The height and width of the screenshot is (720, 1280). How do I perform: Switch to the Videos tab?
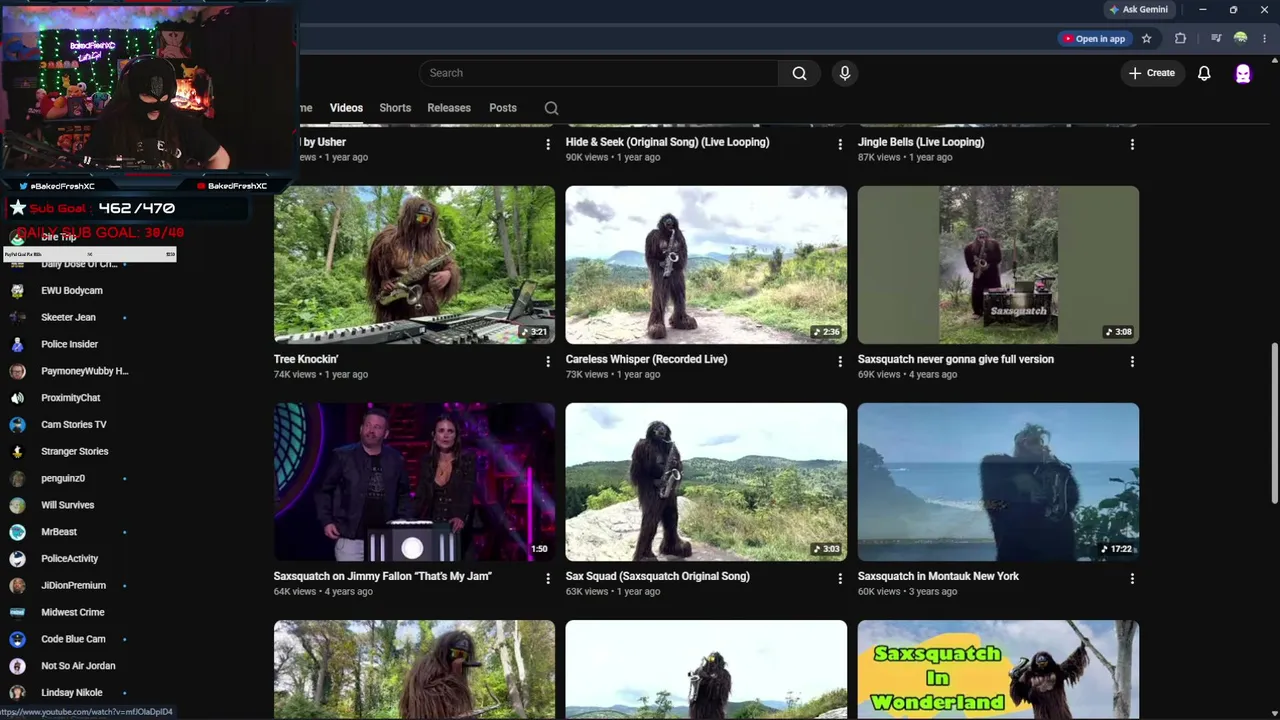(x=346, y=108)
